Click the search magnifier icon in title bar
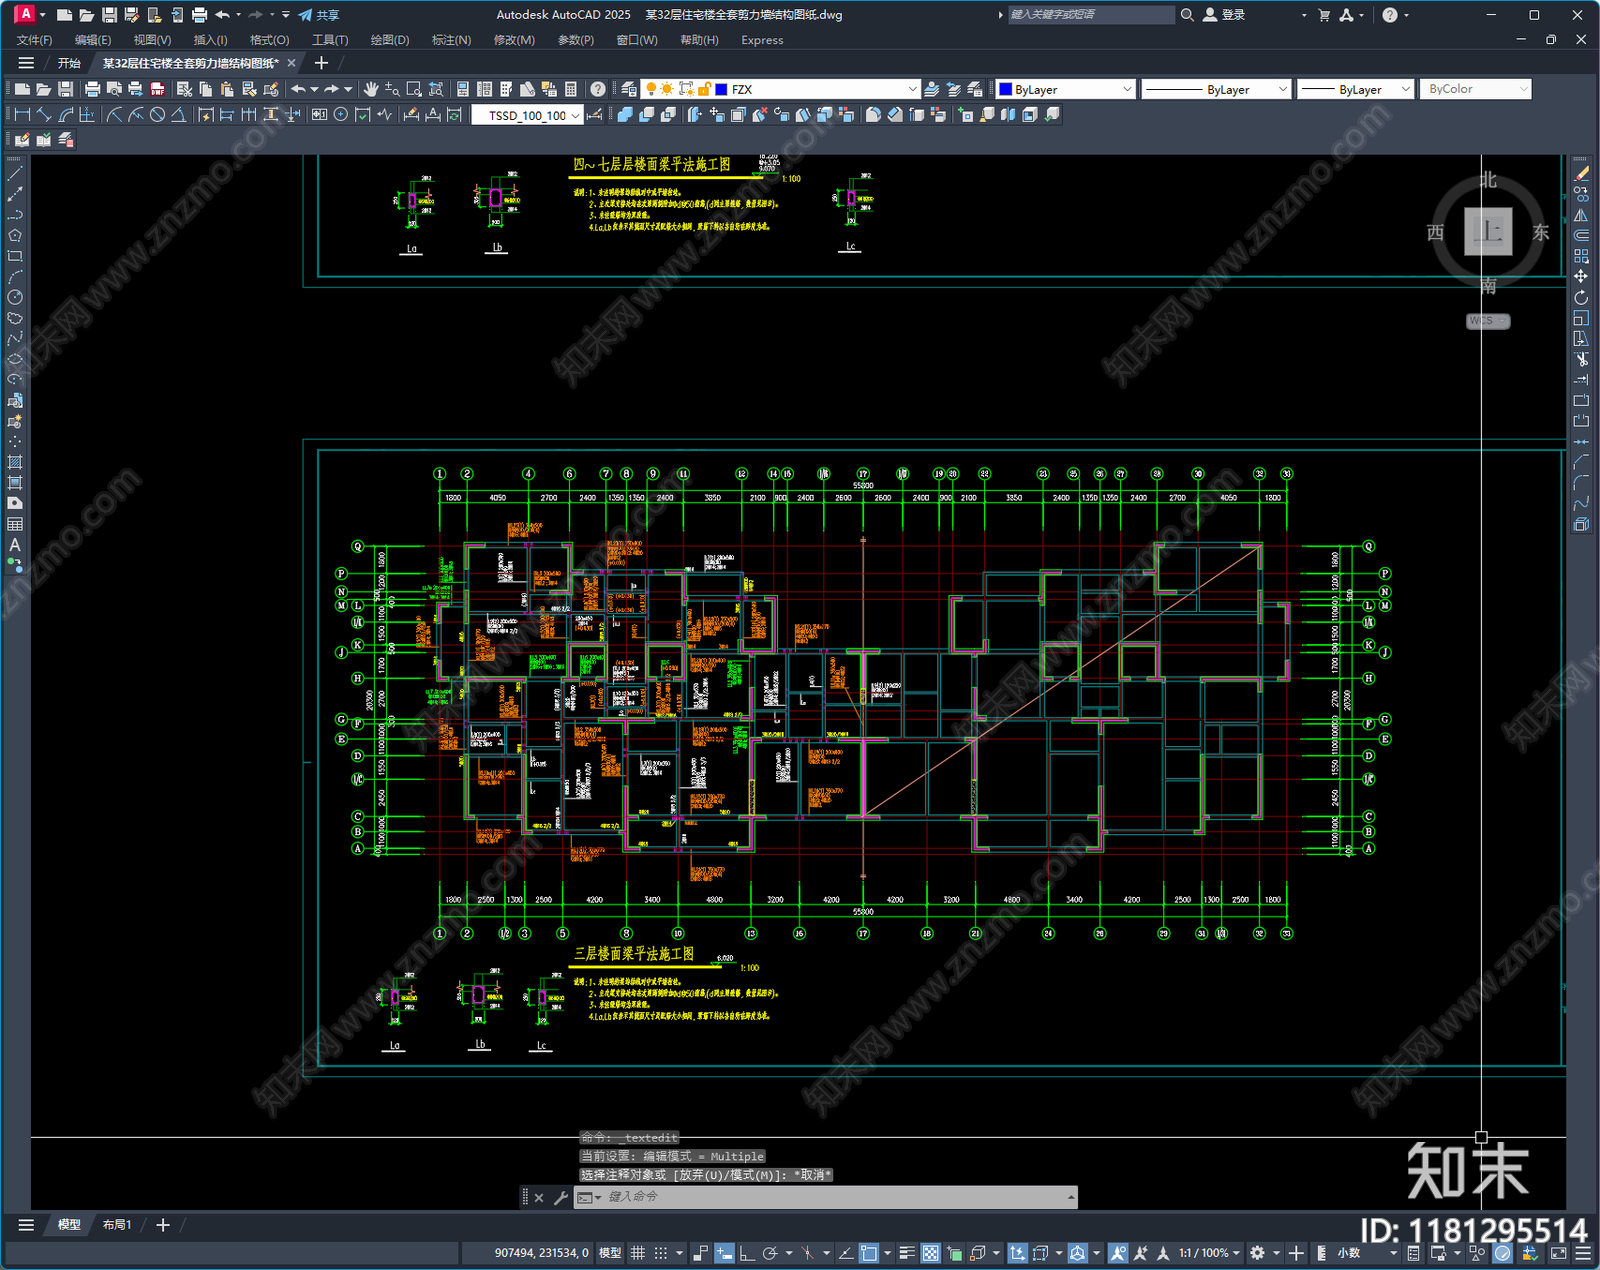The height and width of the screenshot is (1270, 1600). pyautogui.click(x=1187, y=15)
